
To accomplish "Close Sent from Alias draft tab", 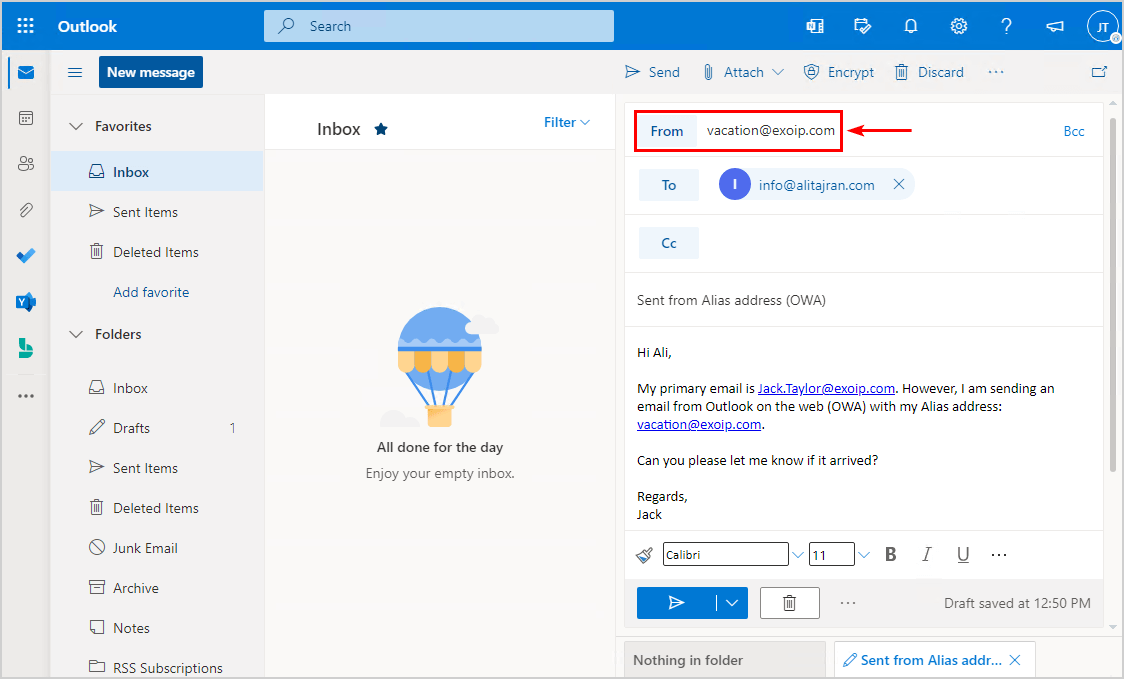I will pos(1014,660).
